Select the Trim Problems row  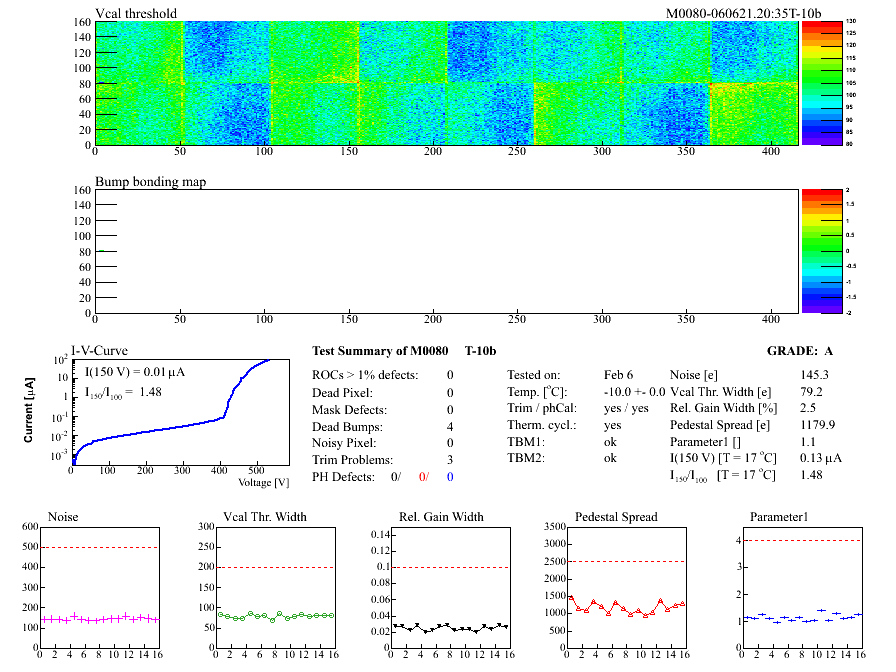tap(383, 460)
